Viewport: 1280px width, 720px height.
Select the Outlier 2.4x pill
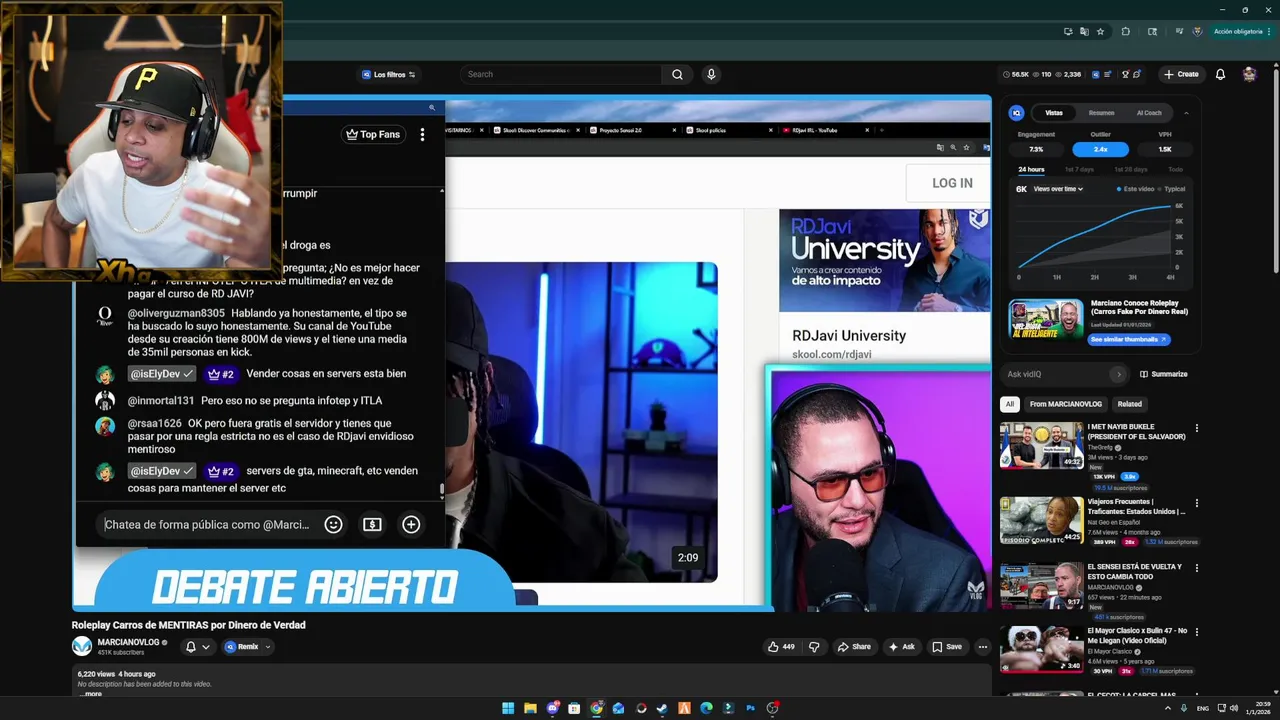tap(1100, 149)
